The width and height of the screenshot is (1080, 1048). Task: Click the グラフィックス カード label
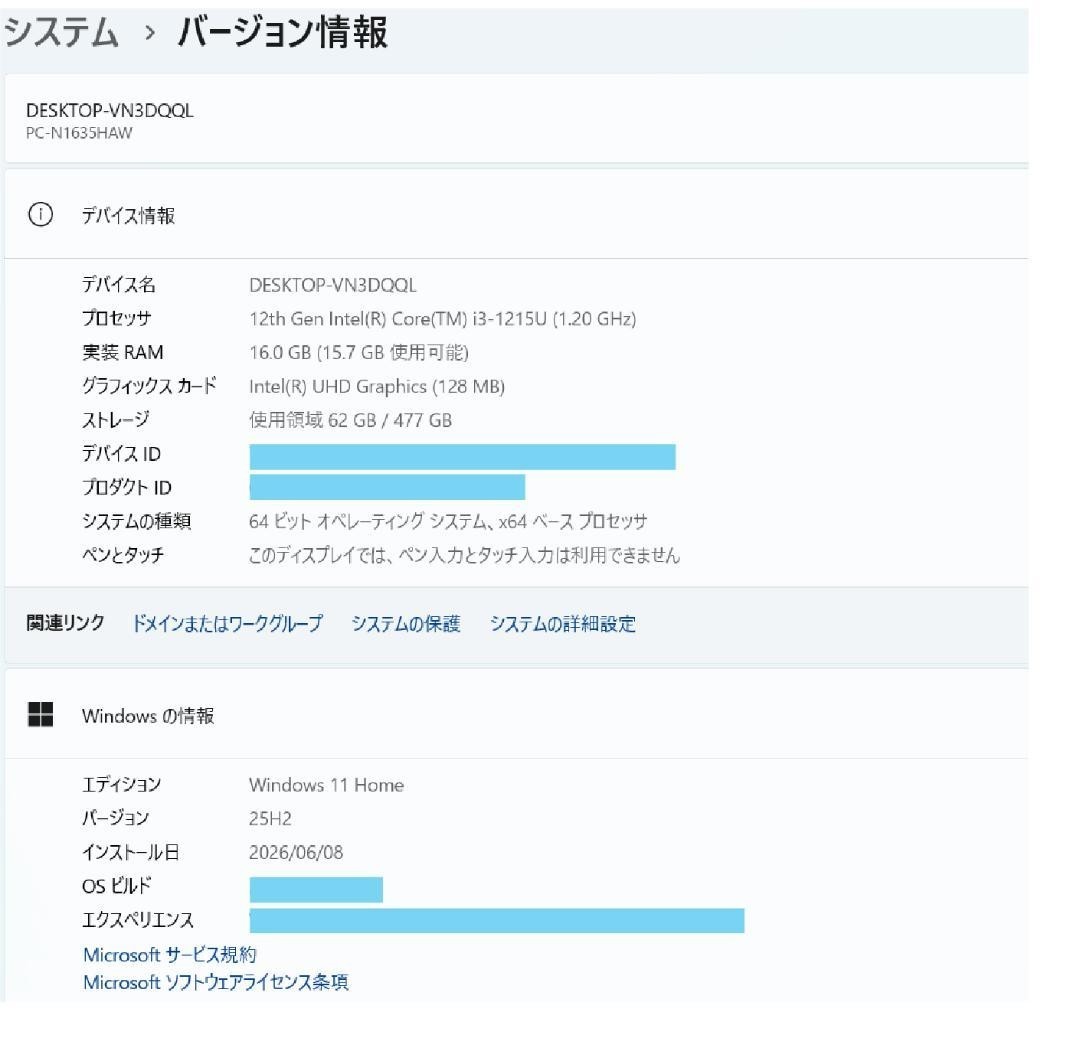coord(149,386)
